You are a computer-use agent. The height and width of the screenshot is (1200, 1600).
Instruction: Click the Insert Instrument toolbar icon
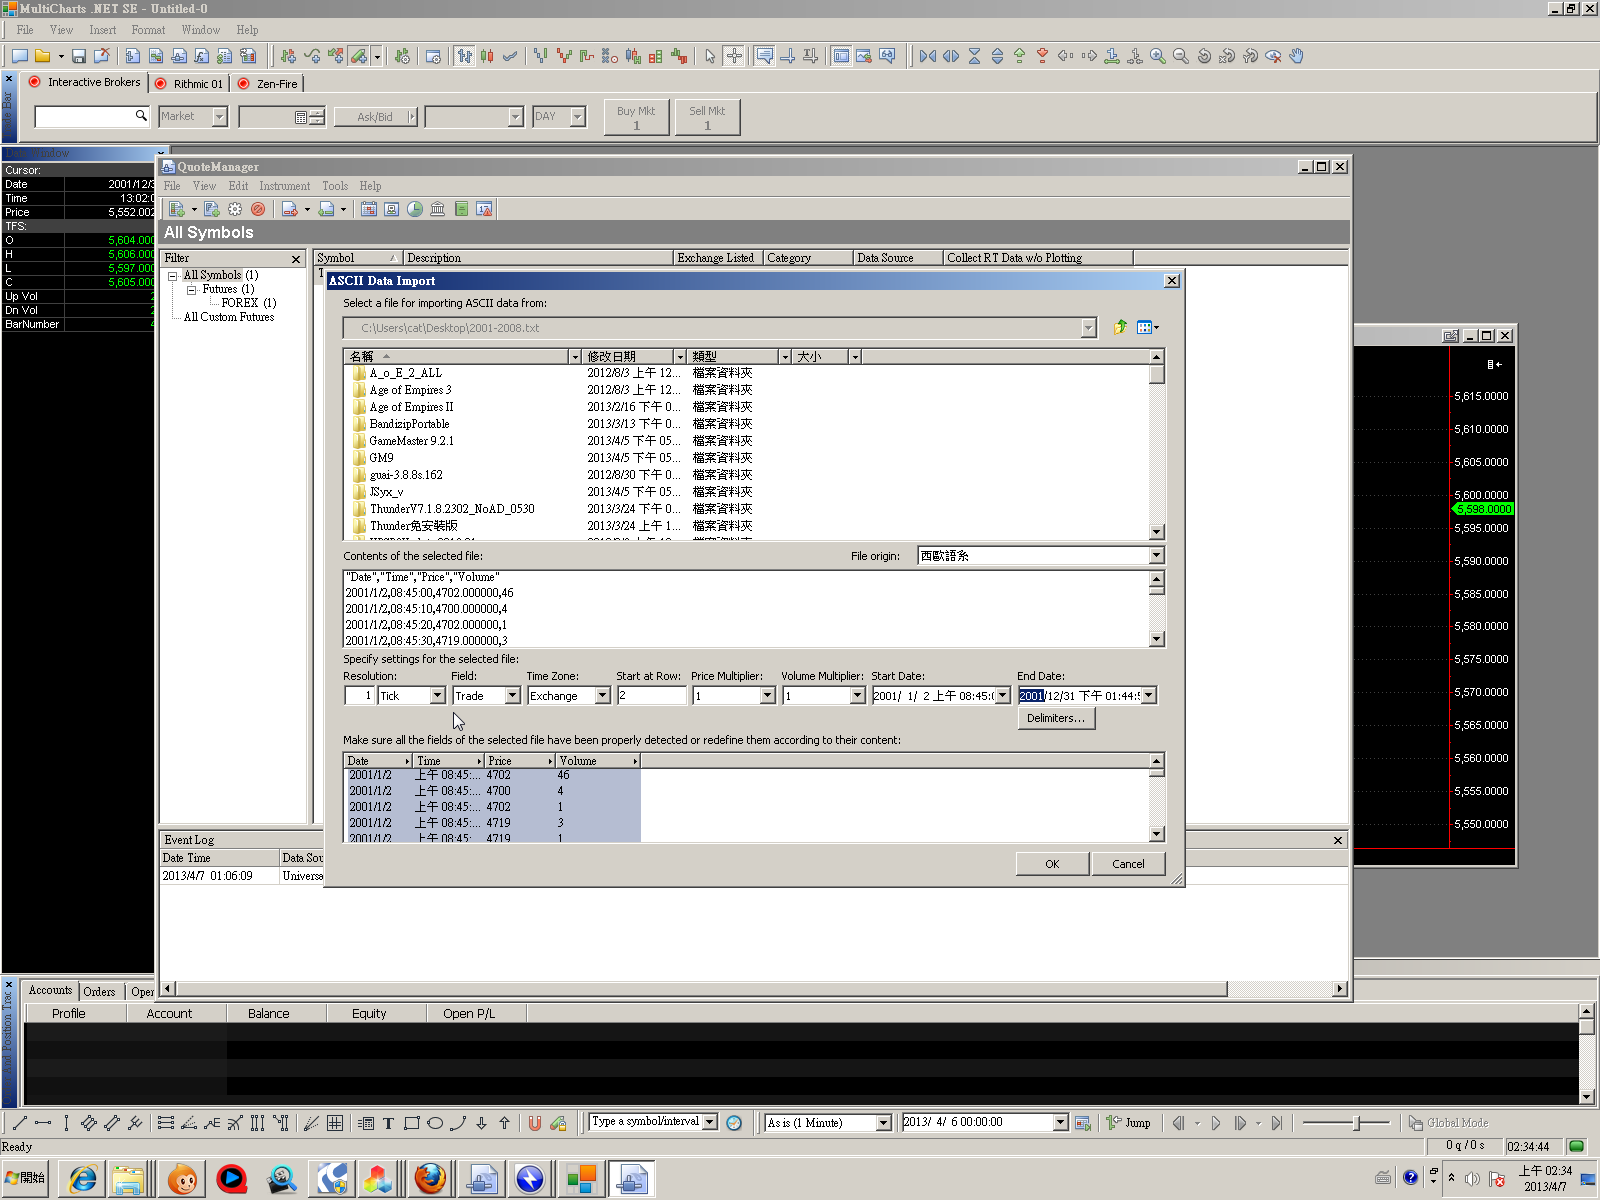coord(288,56)
